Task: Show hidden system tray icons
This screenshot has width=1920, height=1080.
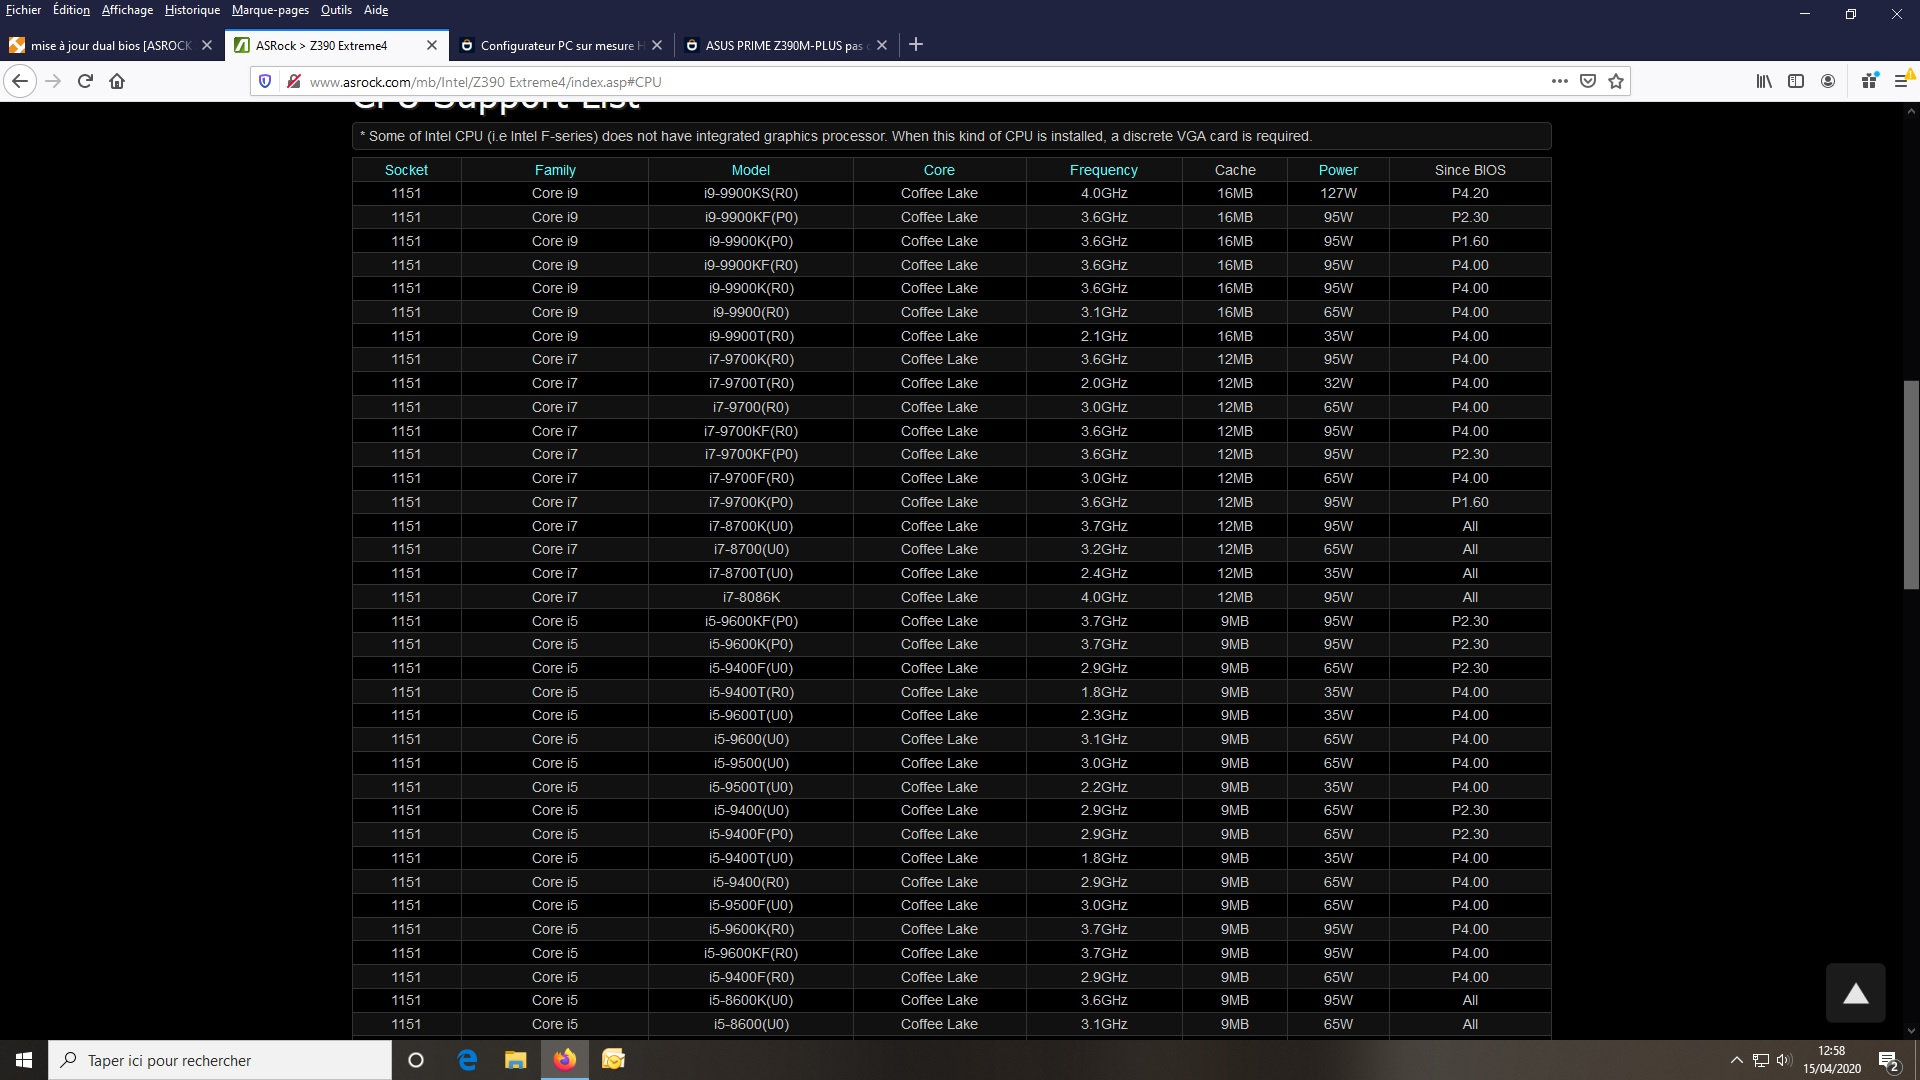Action: 1737,1060
